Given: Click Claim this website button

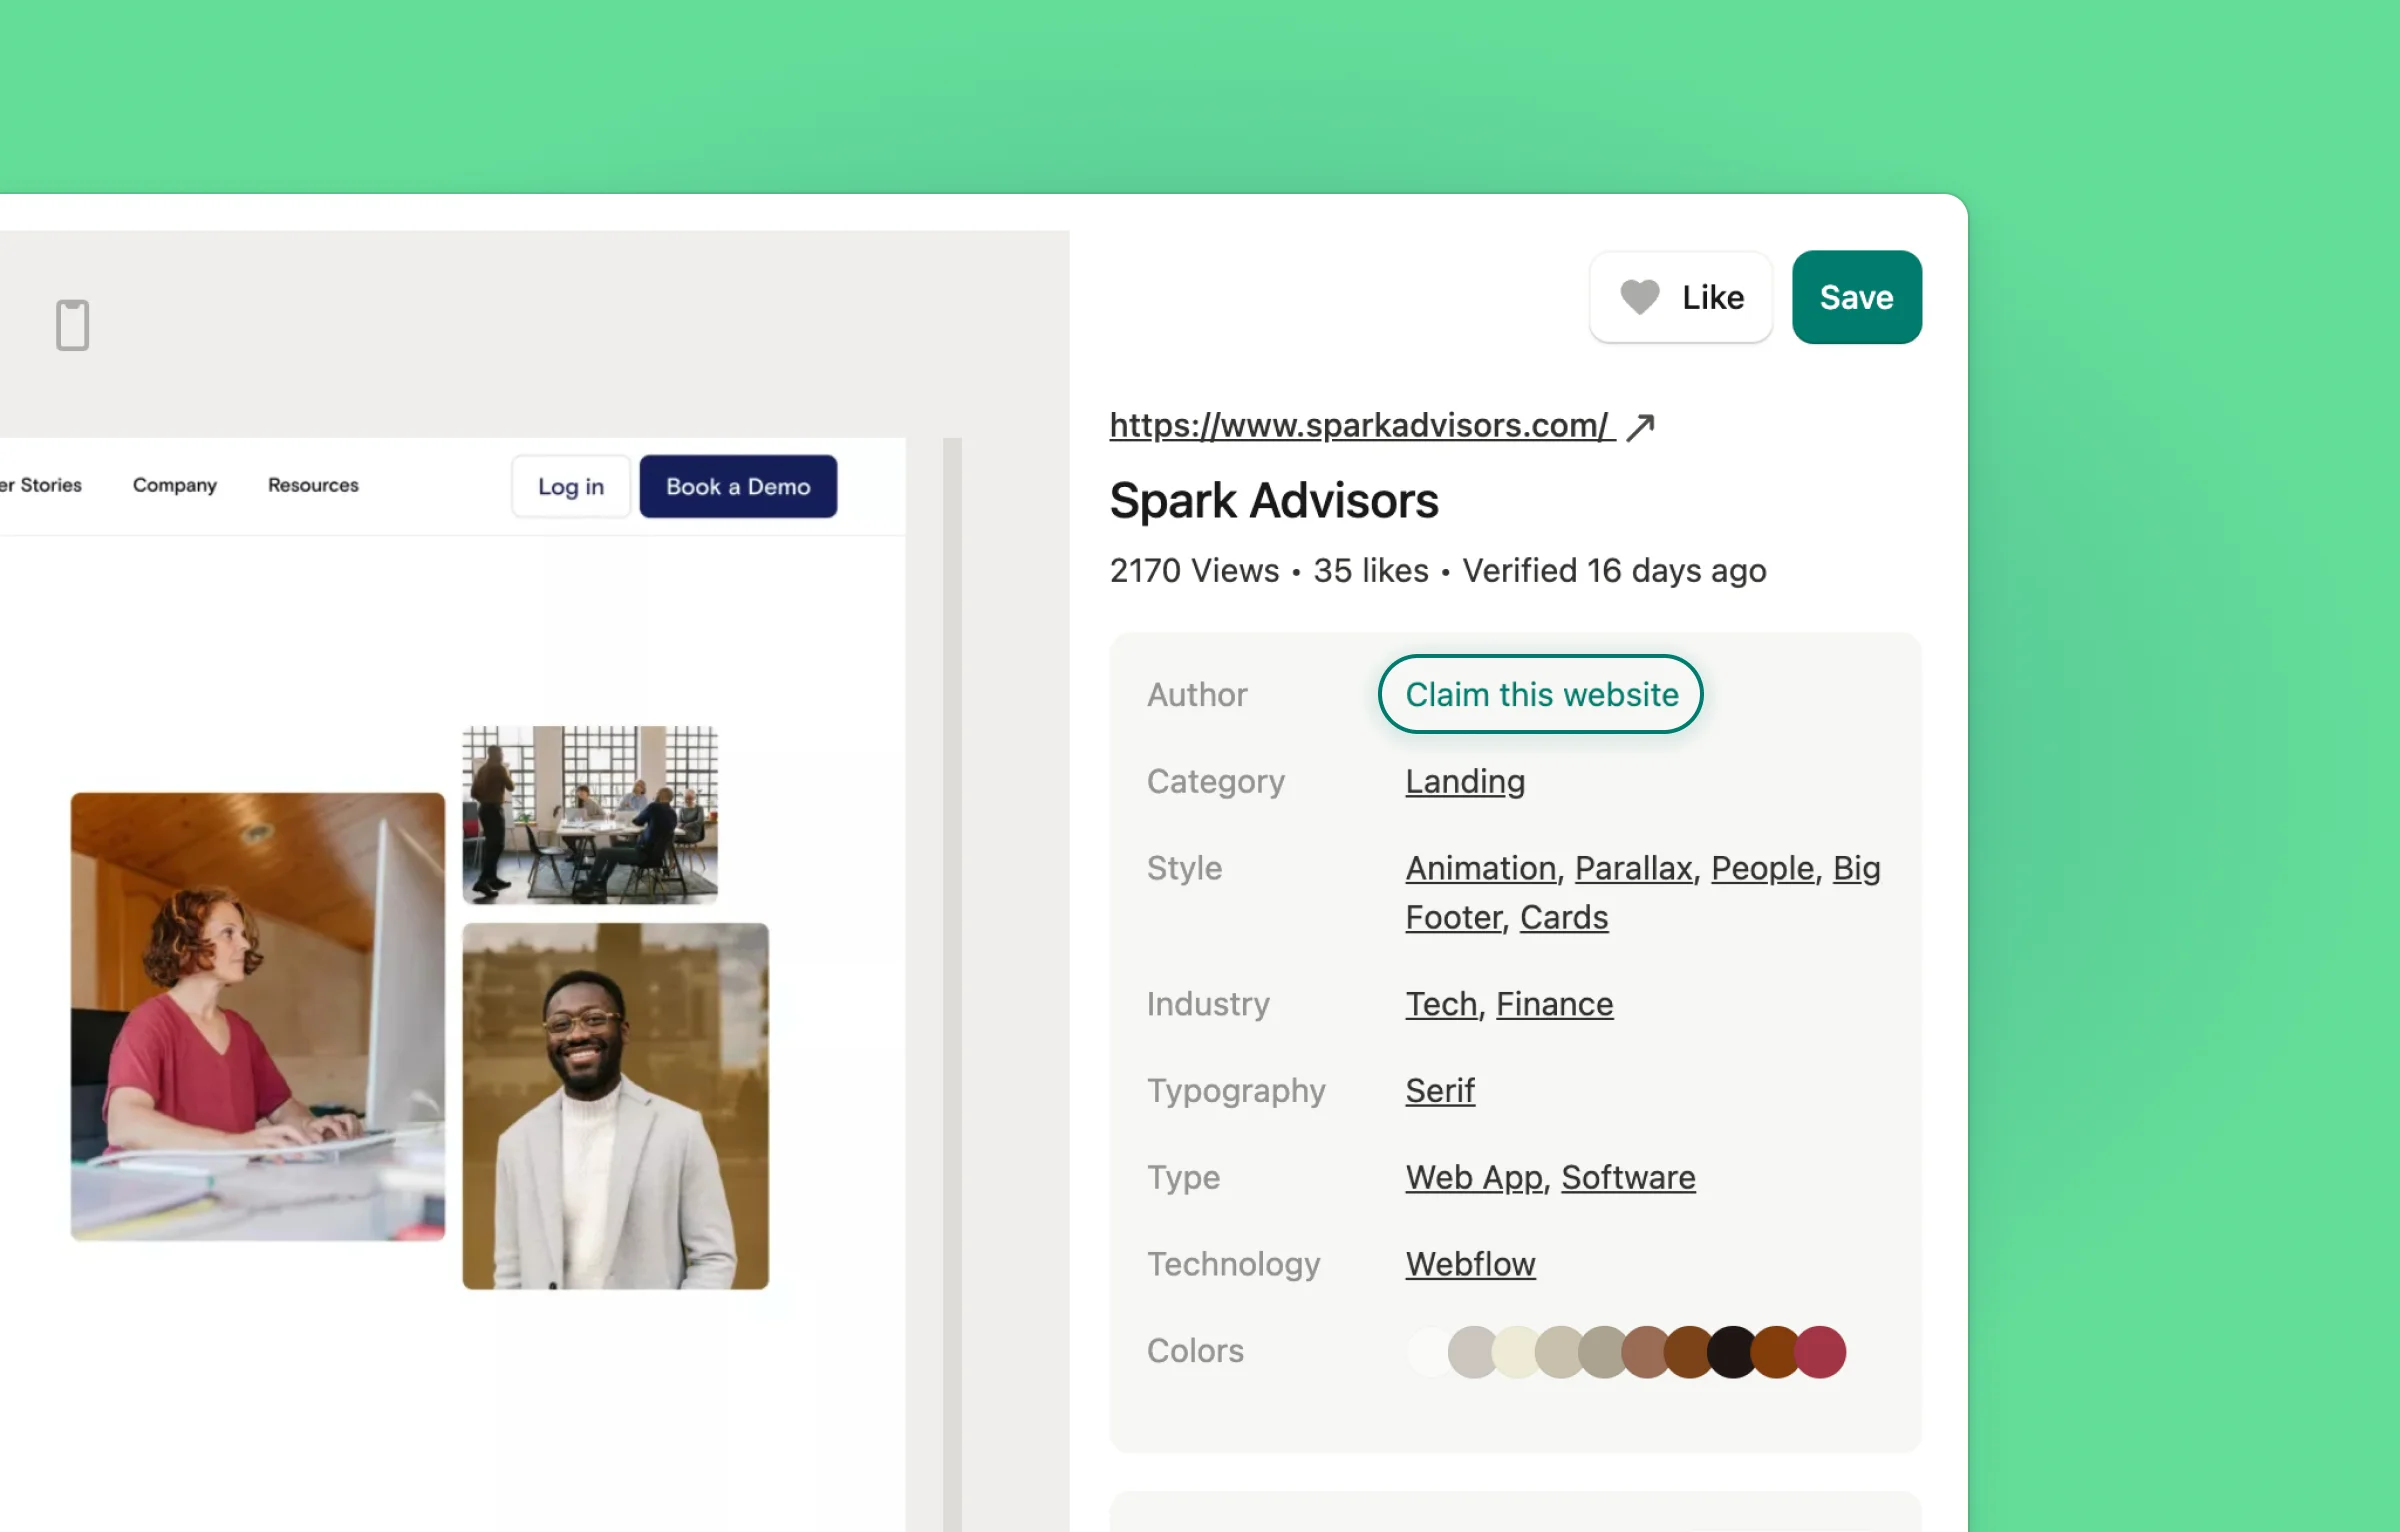Looking at the screenshot, I should click(1541, 694).
